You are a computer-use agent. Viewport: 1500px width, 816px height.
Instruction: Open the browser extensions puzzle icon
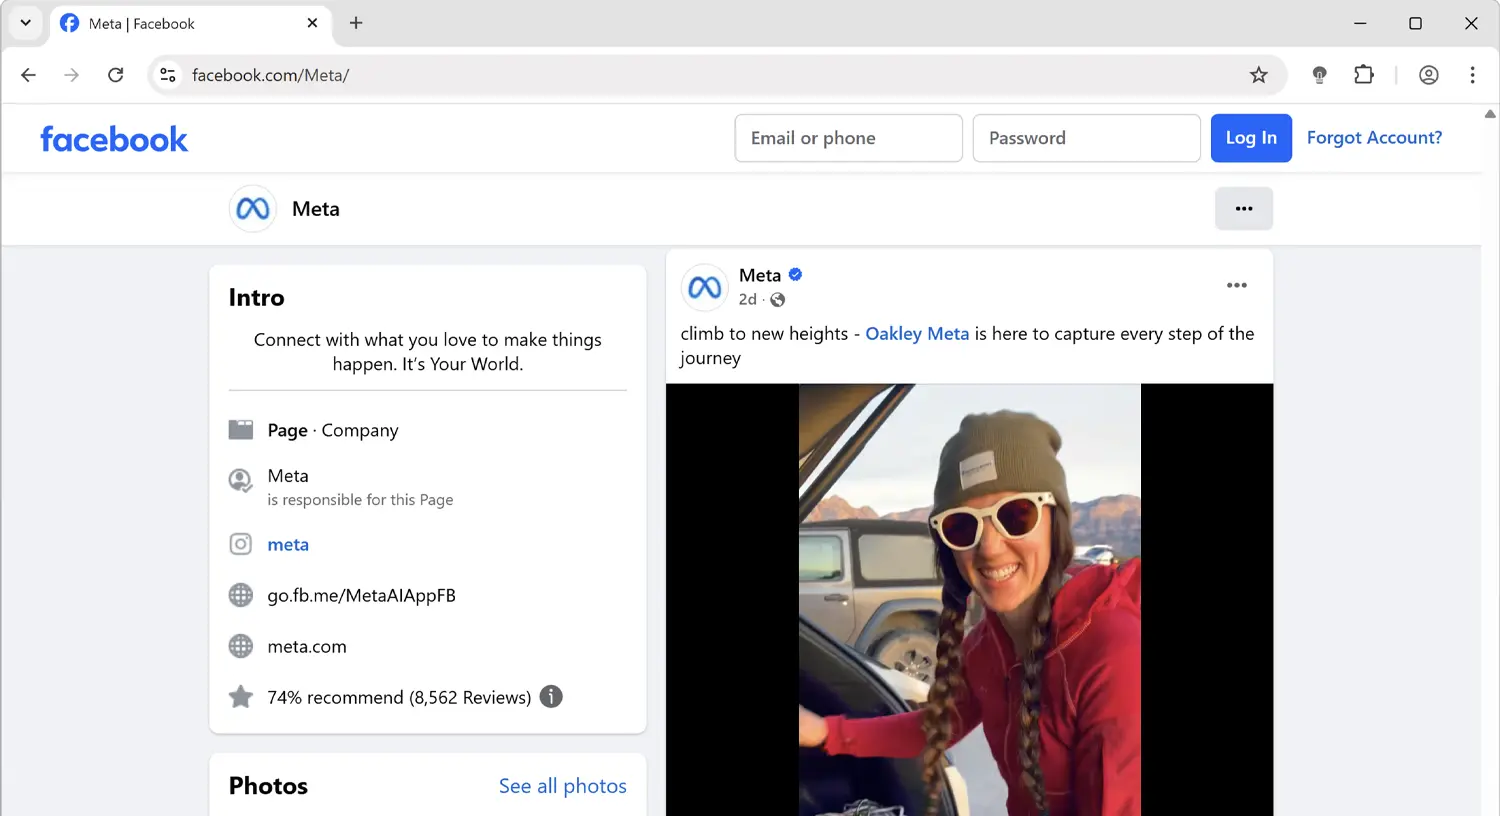click(x=1363, y=74)
